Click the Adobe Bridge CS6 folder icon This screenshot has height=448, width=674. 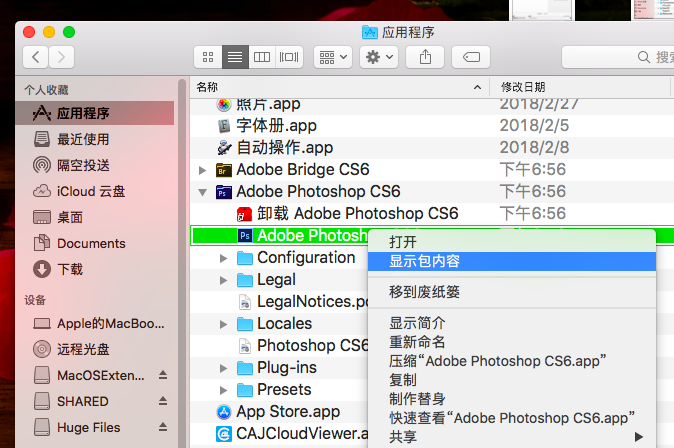[x=223, y=170]
